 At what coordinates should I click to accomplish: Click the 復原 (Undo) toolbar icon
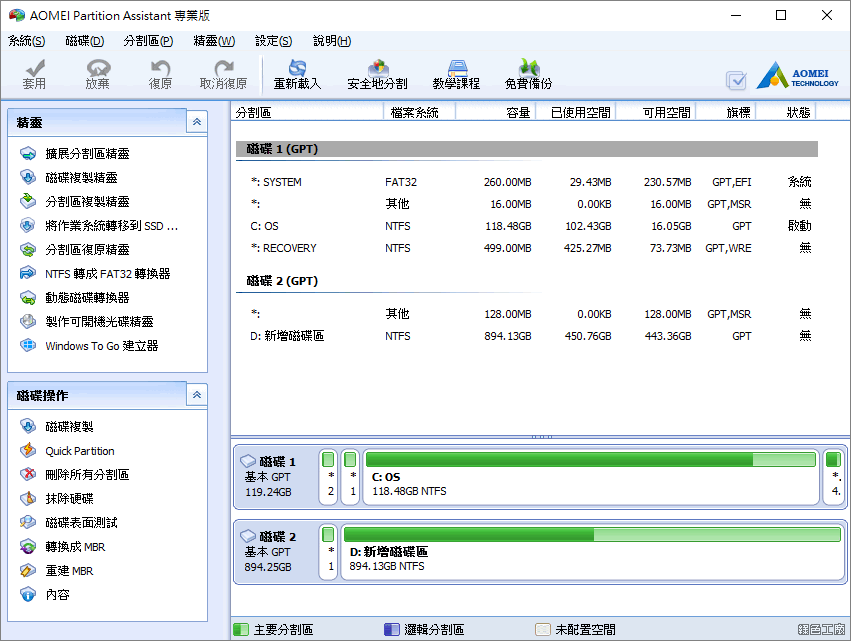coord(160,74)
